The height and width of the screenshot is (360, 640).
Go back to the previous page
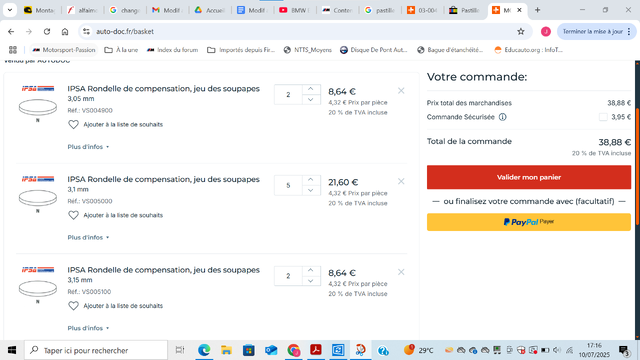11,31
